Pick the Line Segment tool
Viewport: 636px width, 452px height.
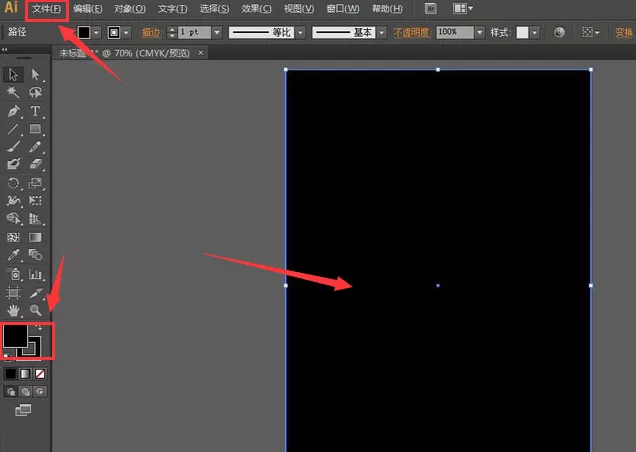pyautogui.click(x=13, y=129)
